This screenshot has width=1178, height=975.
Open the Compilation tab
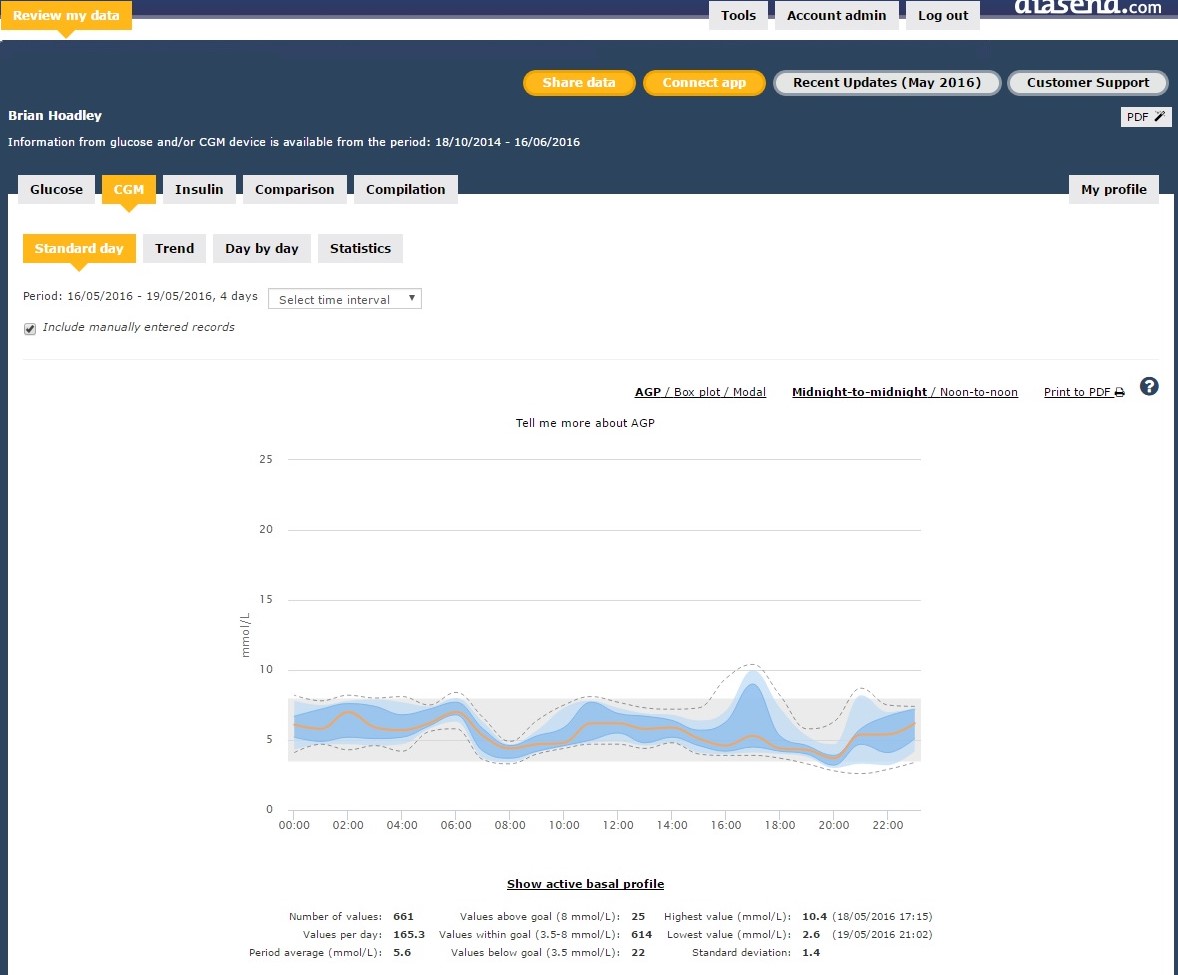tap(405, 189)
